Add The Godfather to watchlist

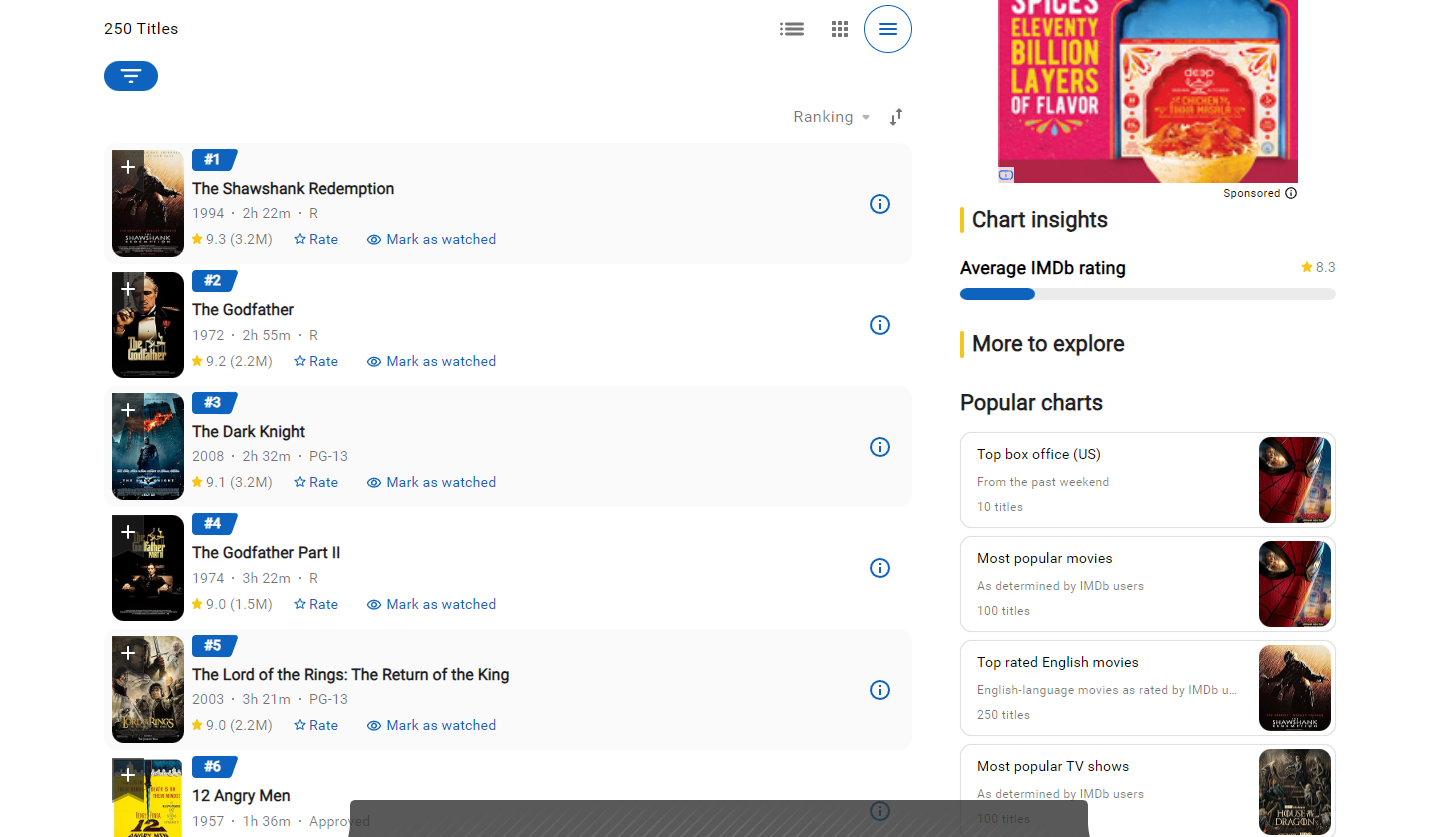pos(128,289)
